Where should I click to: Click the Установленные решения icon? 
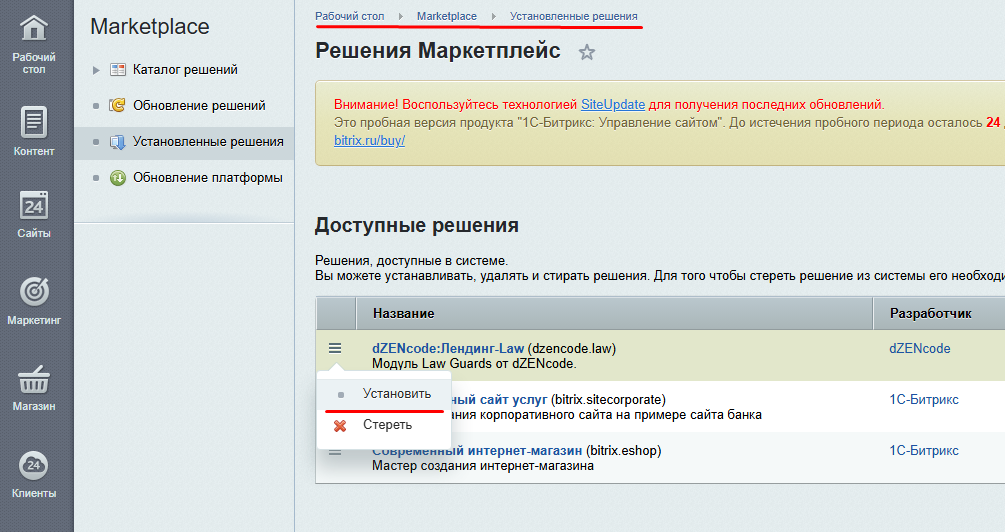(x=118, y=142)
